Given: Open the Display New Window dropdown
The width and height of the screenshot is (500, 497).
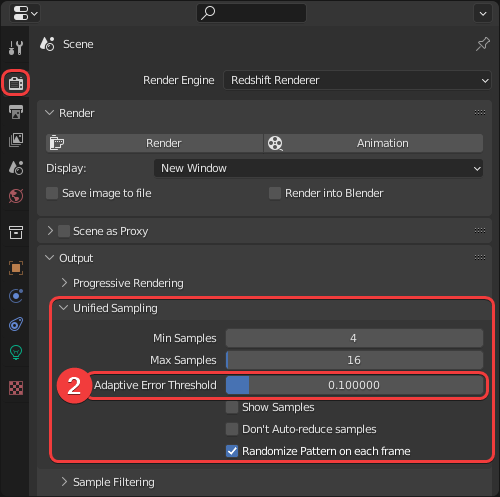Looking at the screenshot, I should click(318, 168).
